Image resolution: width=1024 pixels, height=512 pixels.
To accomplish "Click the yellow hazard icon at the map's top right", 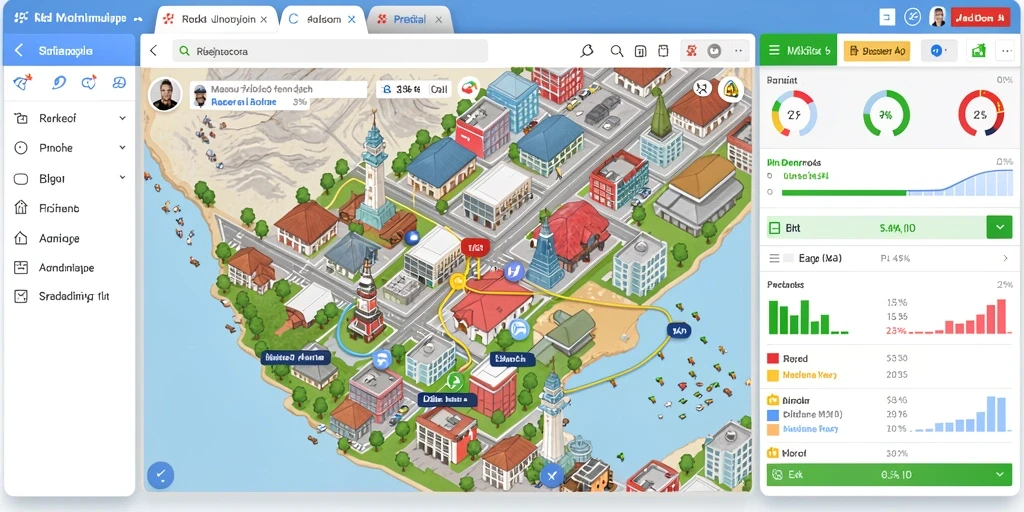I will [x=731, y=90].
